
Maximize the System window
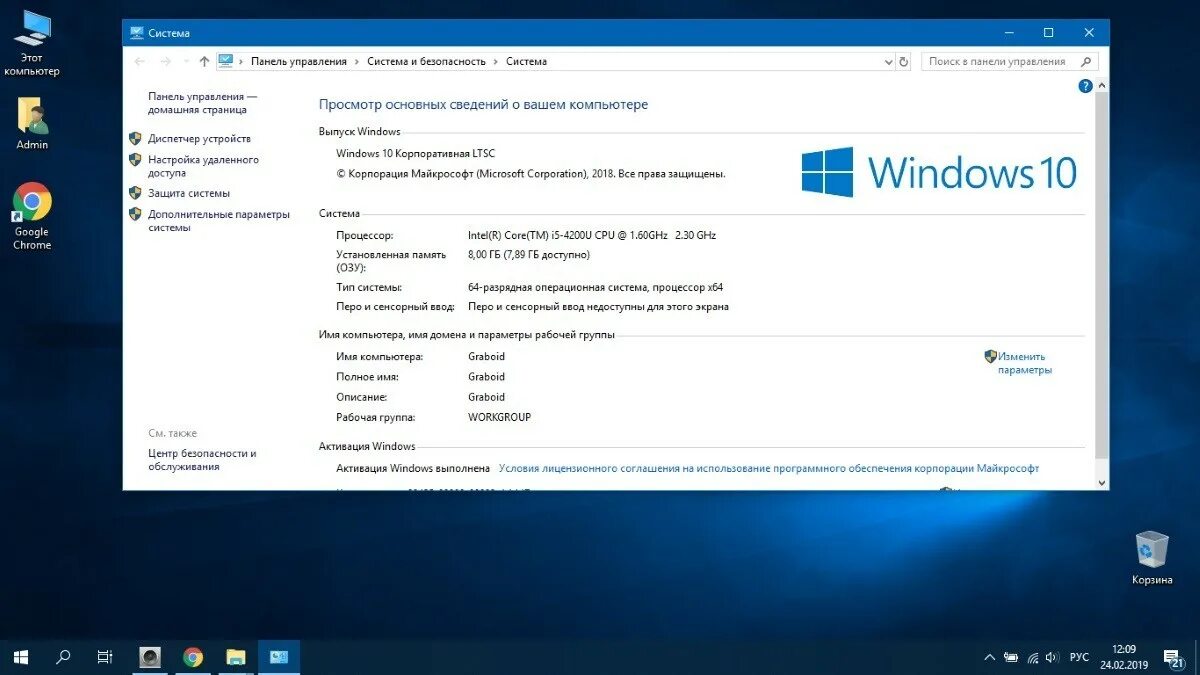tap(1048, 33)
